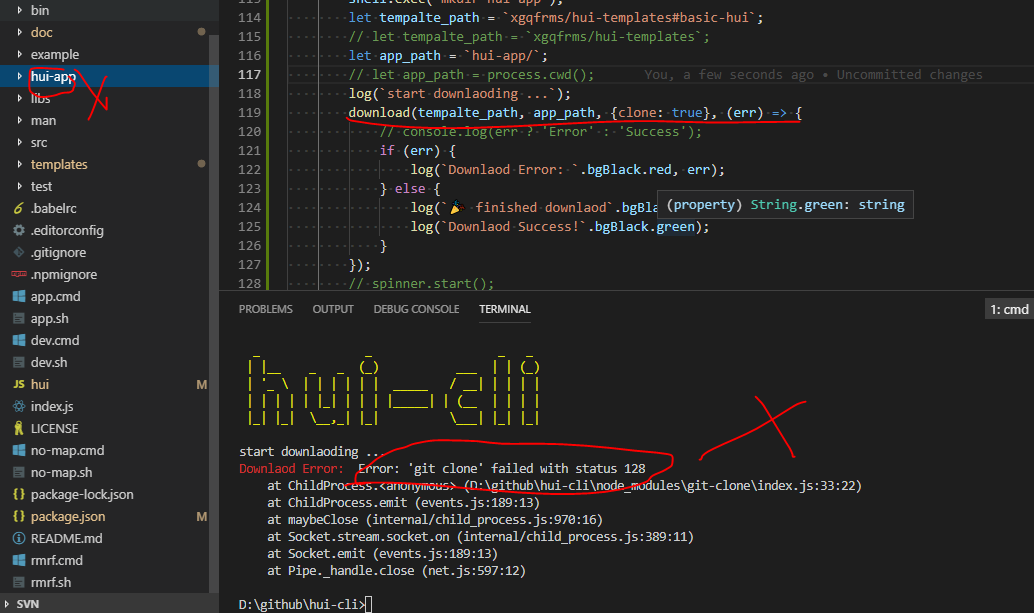Image resolution: width=1034 pixels, height=613 pixels.
Task: Expand the hui-app folder arrow
Action: coord(19,76)
